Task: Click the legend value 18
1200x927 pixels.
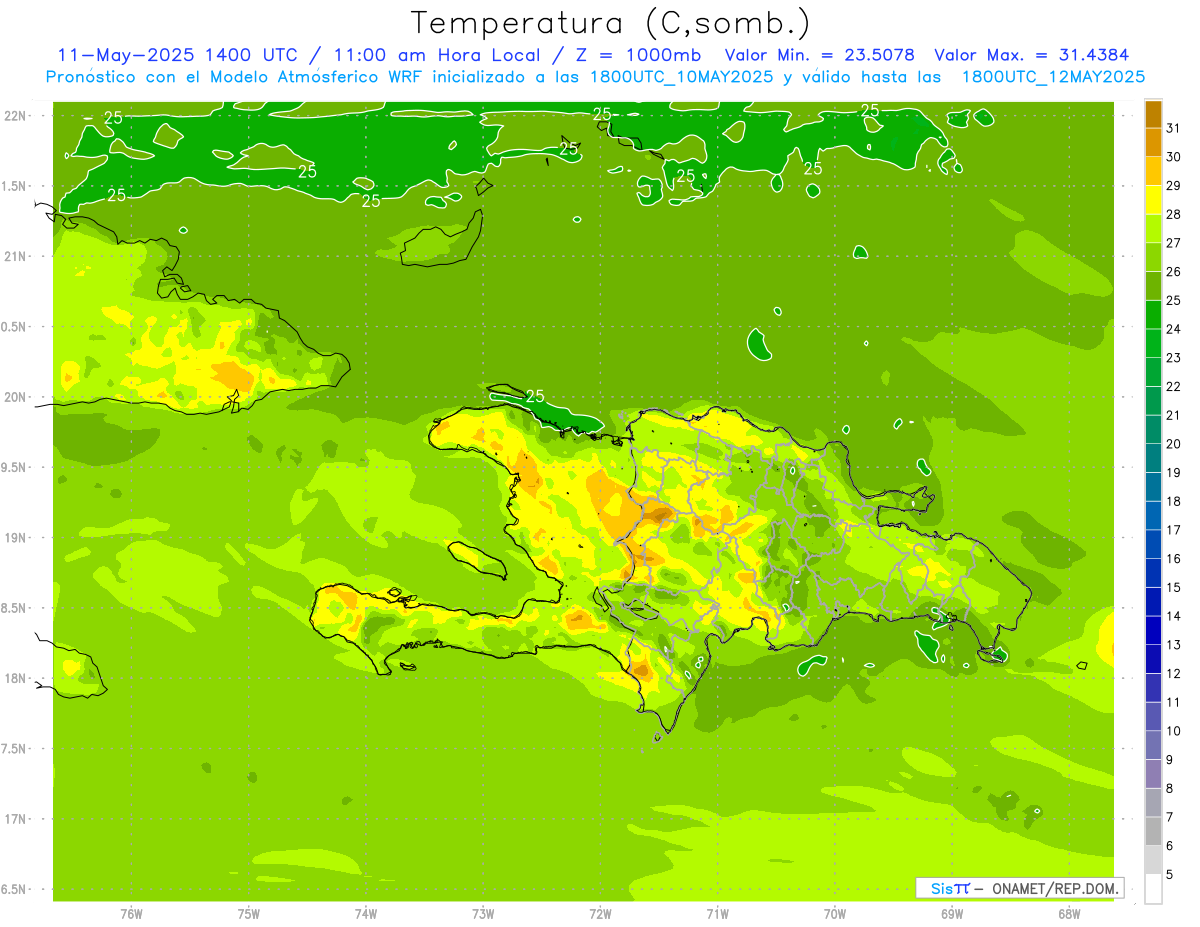Action: (1173, 501)
